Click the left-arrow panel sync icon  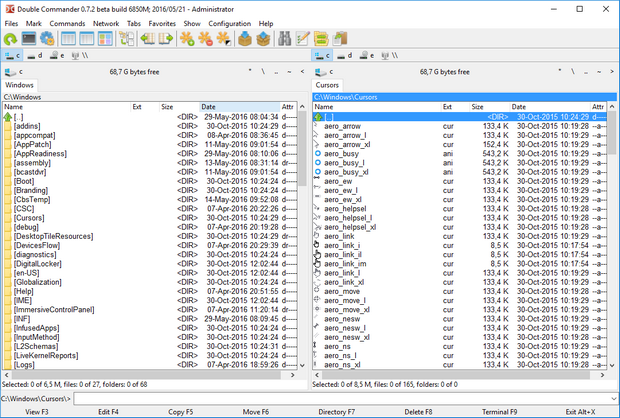[x=148, y=39]
